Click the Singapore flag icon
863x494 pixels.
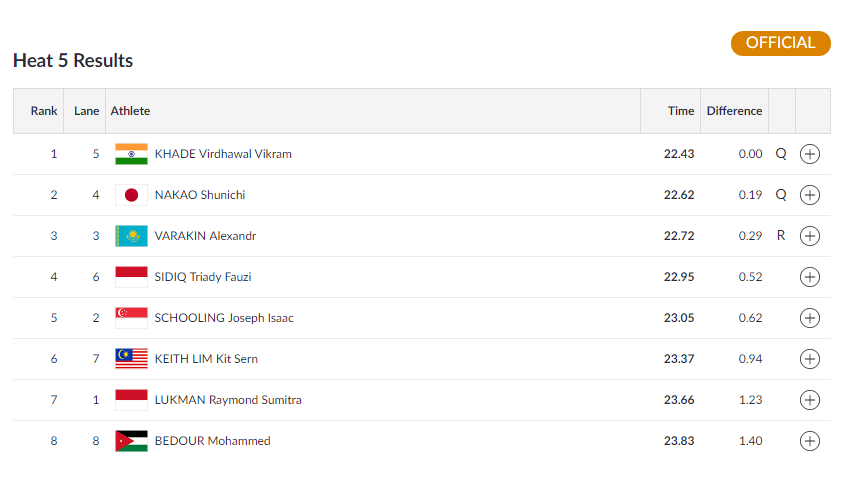pyautogui.click(x=132, y=318)
